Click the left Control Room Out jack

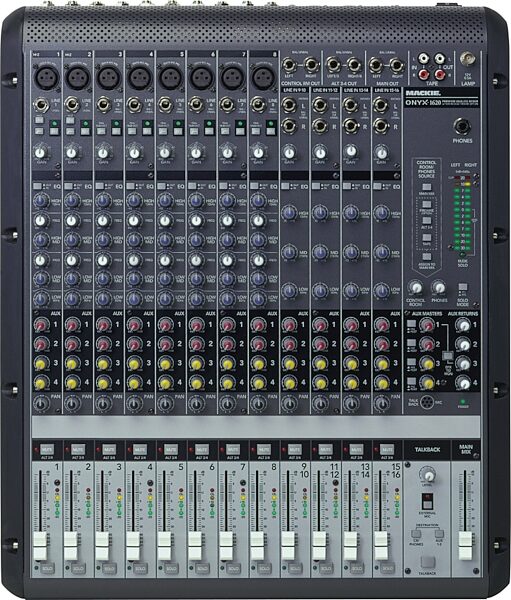coord(290,65)
